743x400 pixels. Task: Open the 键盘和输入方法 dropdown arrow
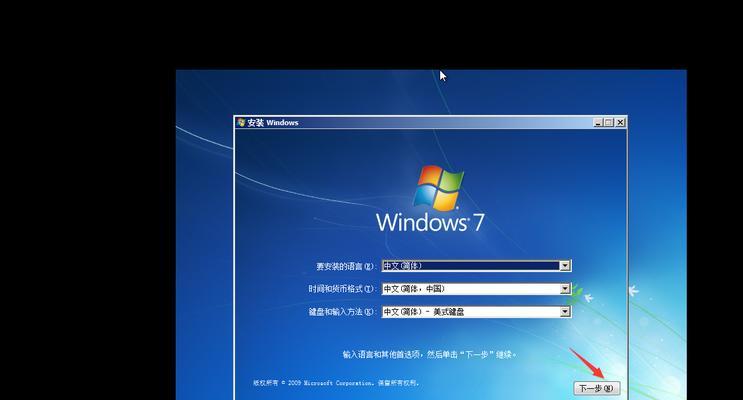pos(564,311)
